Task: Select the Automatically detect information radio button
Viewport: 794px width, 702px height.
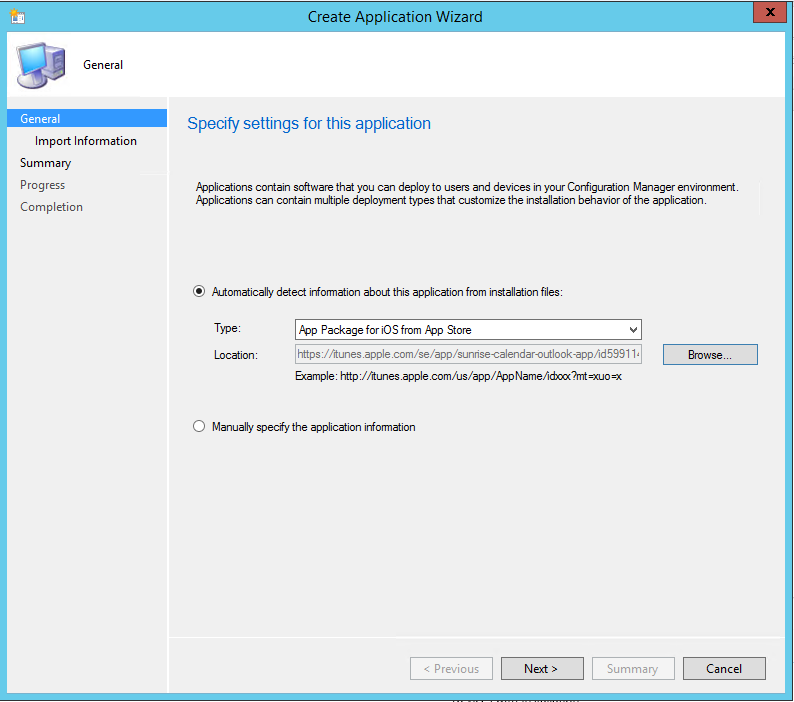Action: pos(198,292)
